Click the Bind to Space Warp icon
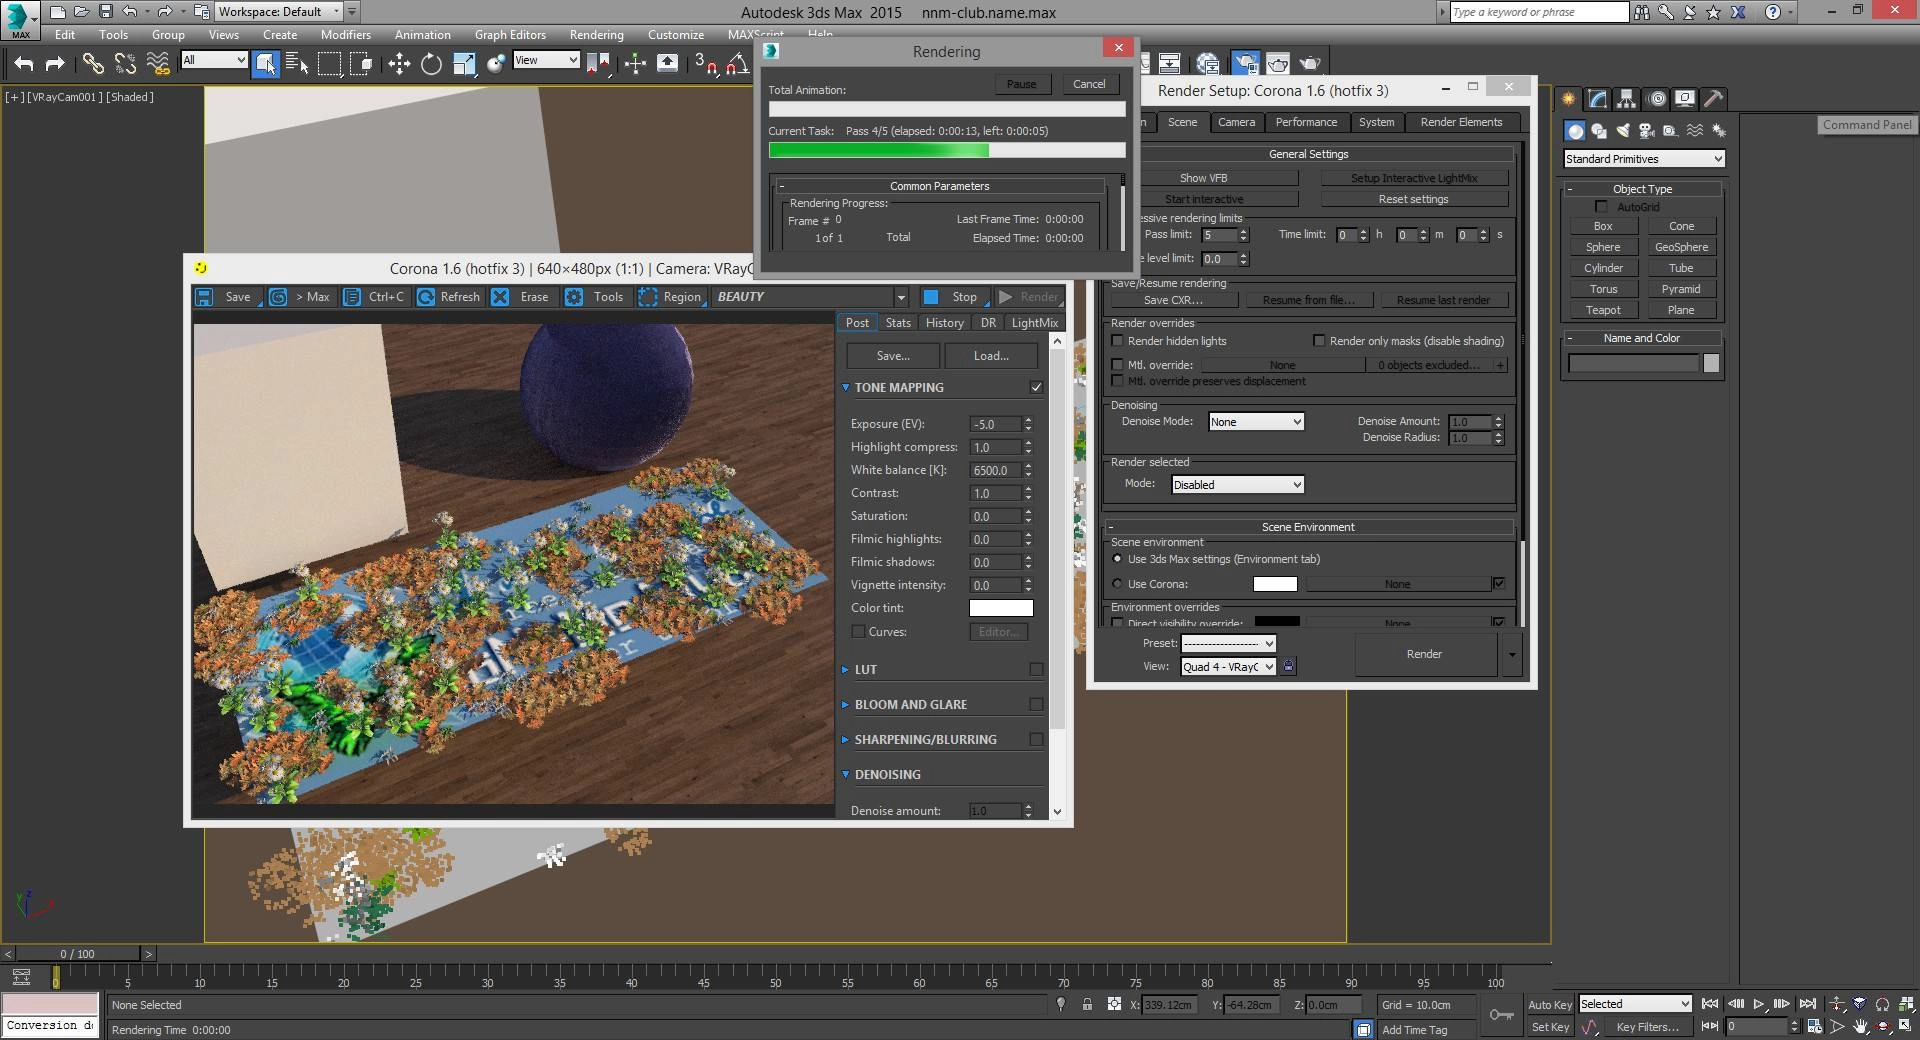1920x1040 pixels. click(x=158, y=64)
